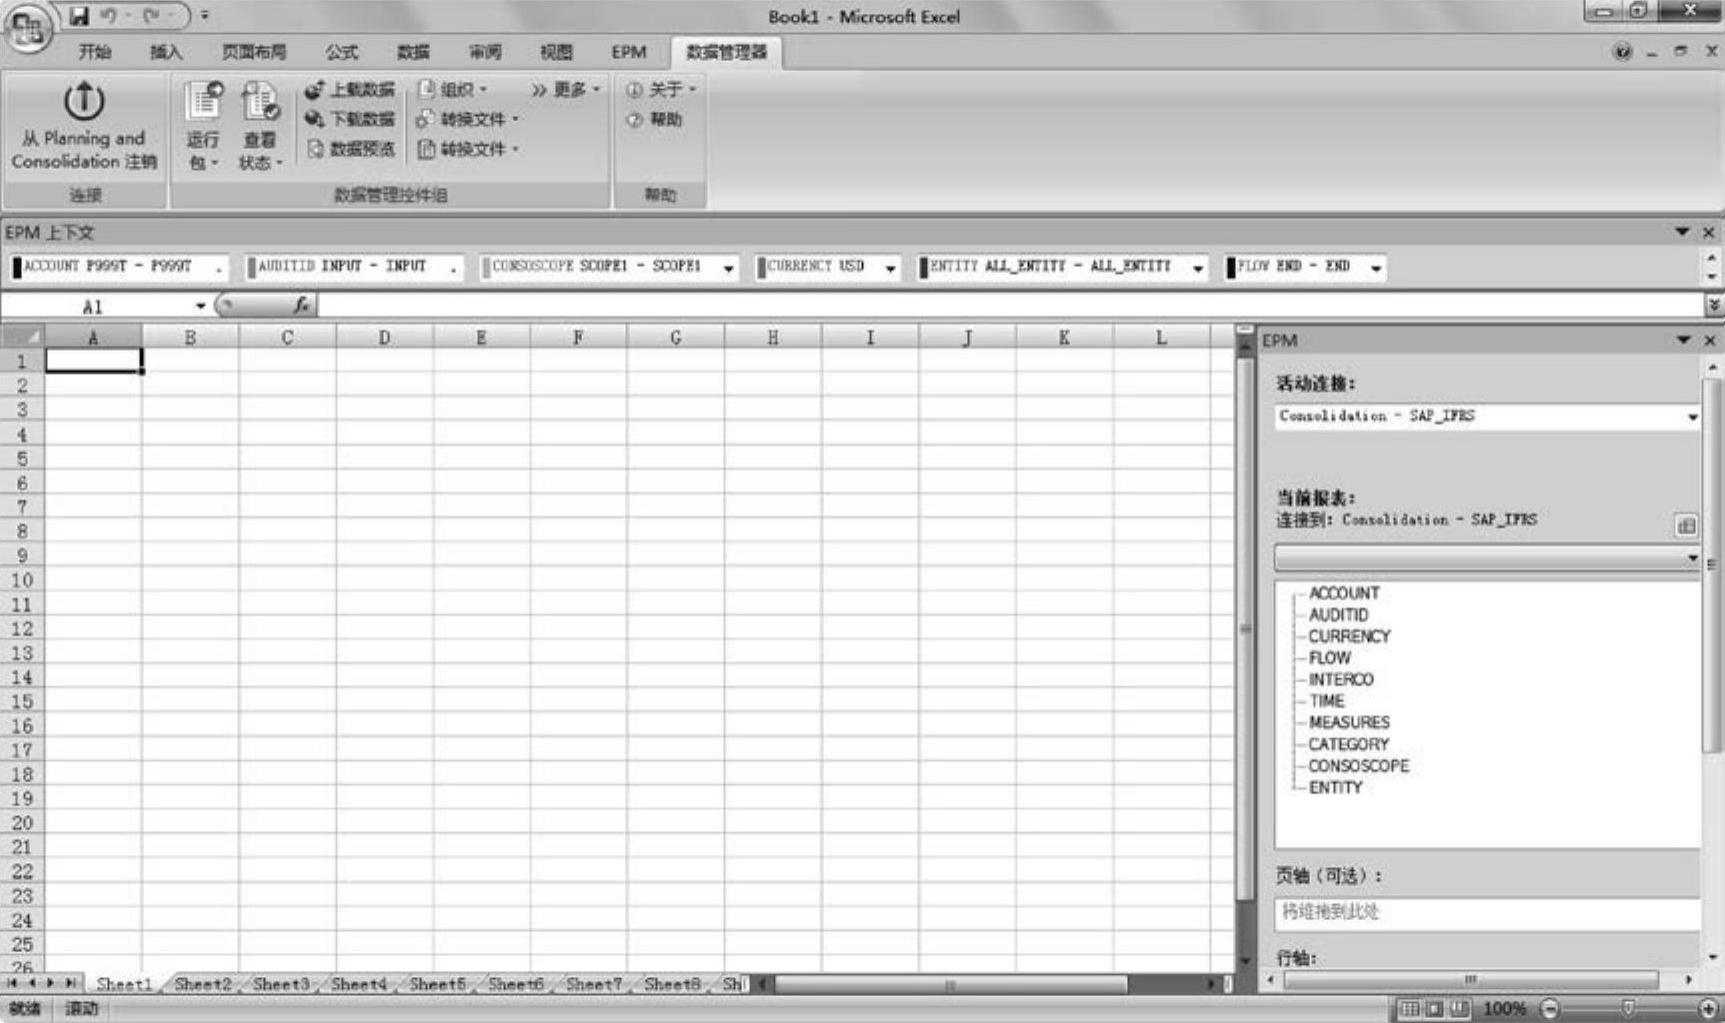Save the workbook with Quick Access icon
Viewport: 1725px width, 1023px height.
[79, 16]
